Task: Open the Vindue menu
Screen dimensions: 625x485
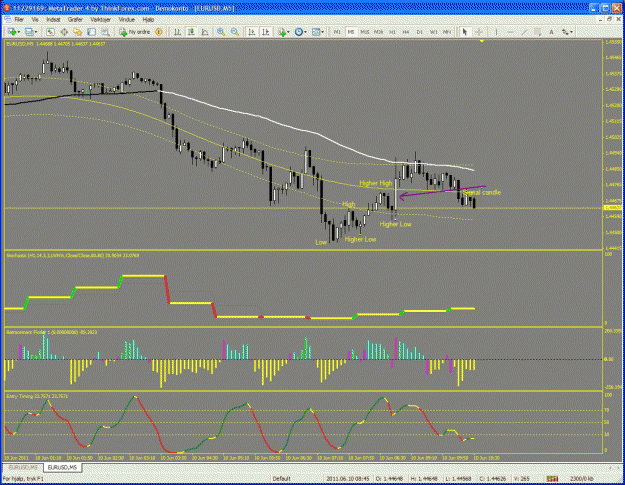Action: point(127,19)
